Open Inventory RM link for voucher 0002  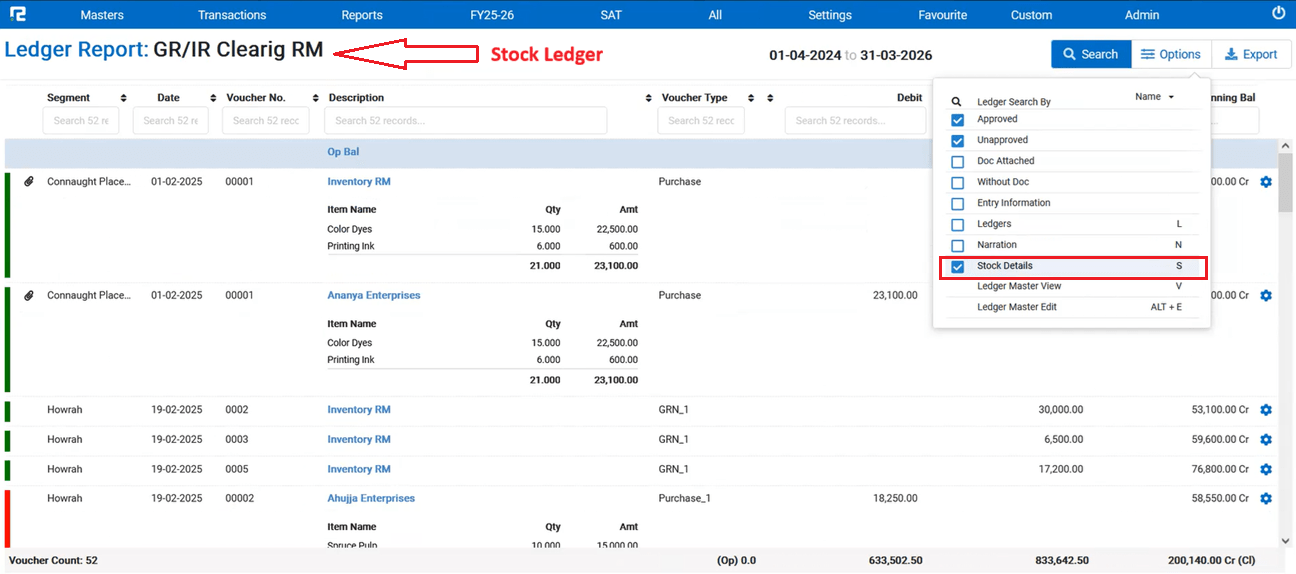(359, 410)
